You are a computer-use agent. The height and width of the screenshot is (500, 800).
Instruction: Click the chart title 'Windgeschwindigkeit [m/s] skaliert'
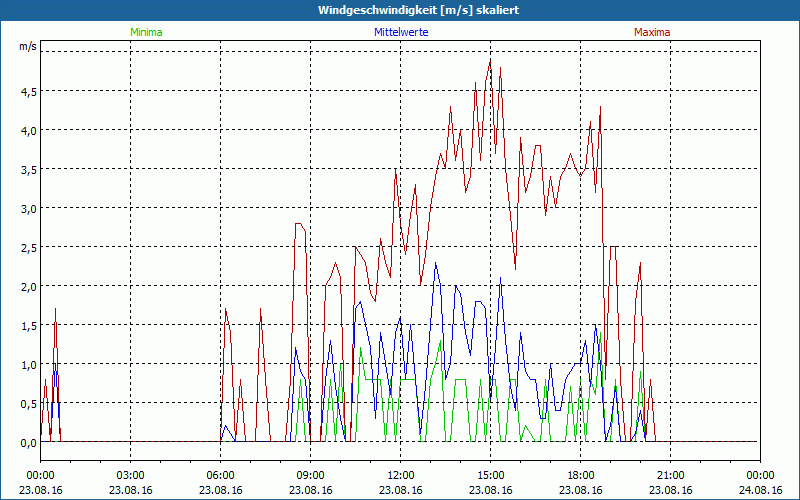pos(418,10)
